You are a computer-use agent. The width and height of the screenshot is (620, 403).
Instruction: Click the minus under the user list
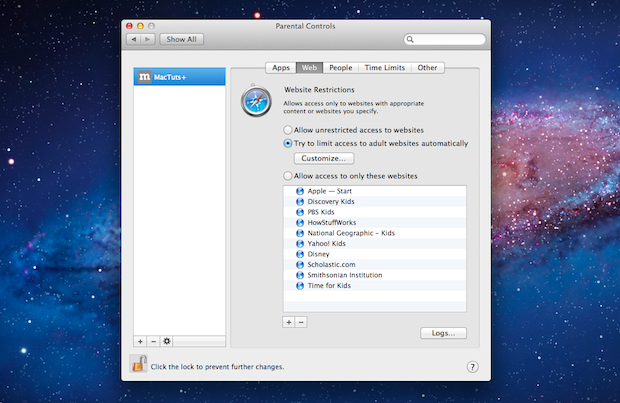point(153,341)
